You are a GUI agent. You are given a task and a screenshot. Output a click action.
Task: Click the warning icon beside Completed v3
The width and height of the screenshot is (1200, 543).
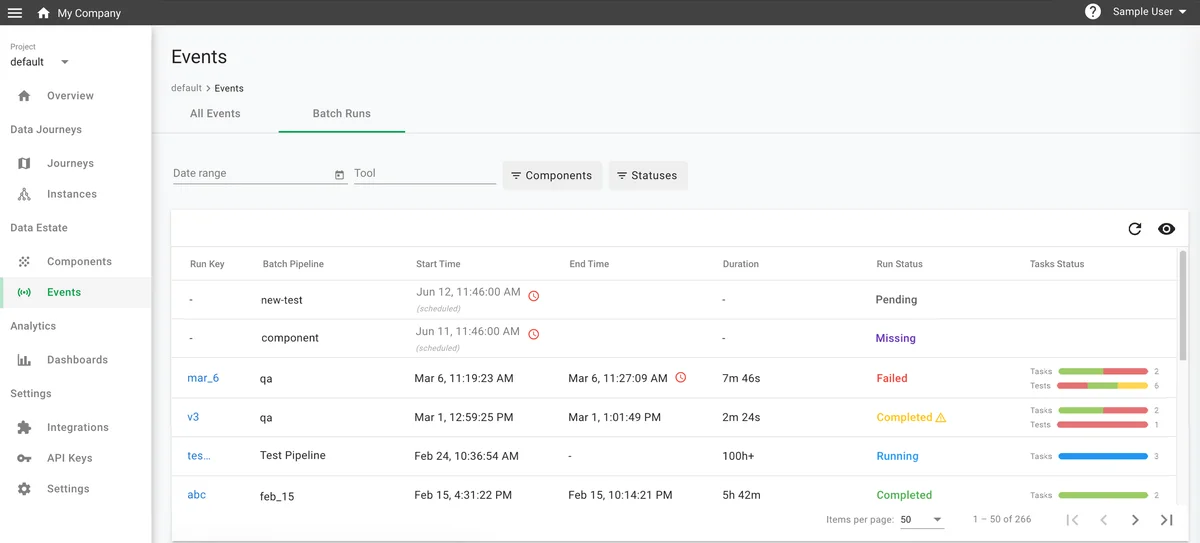[940, 417]
